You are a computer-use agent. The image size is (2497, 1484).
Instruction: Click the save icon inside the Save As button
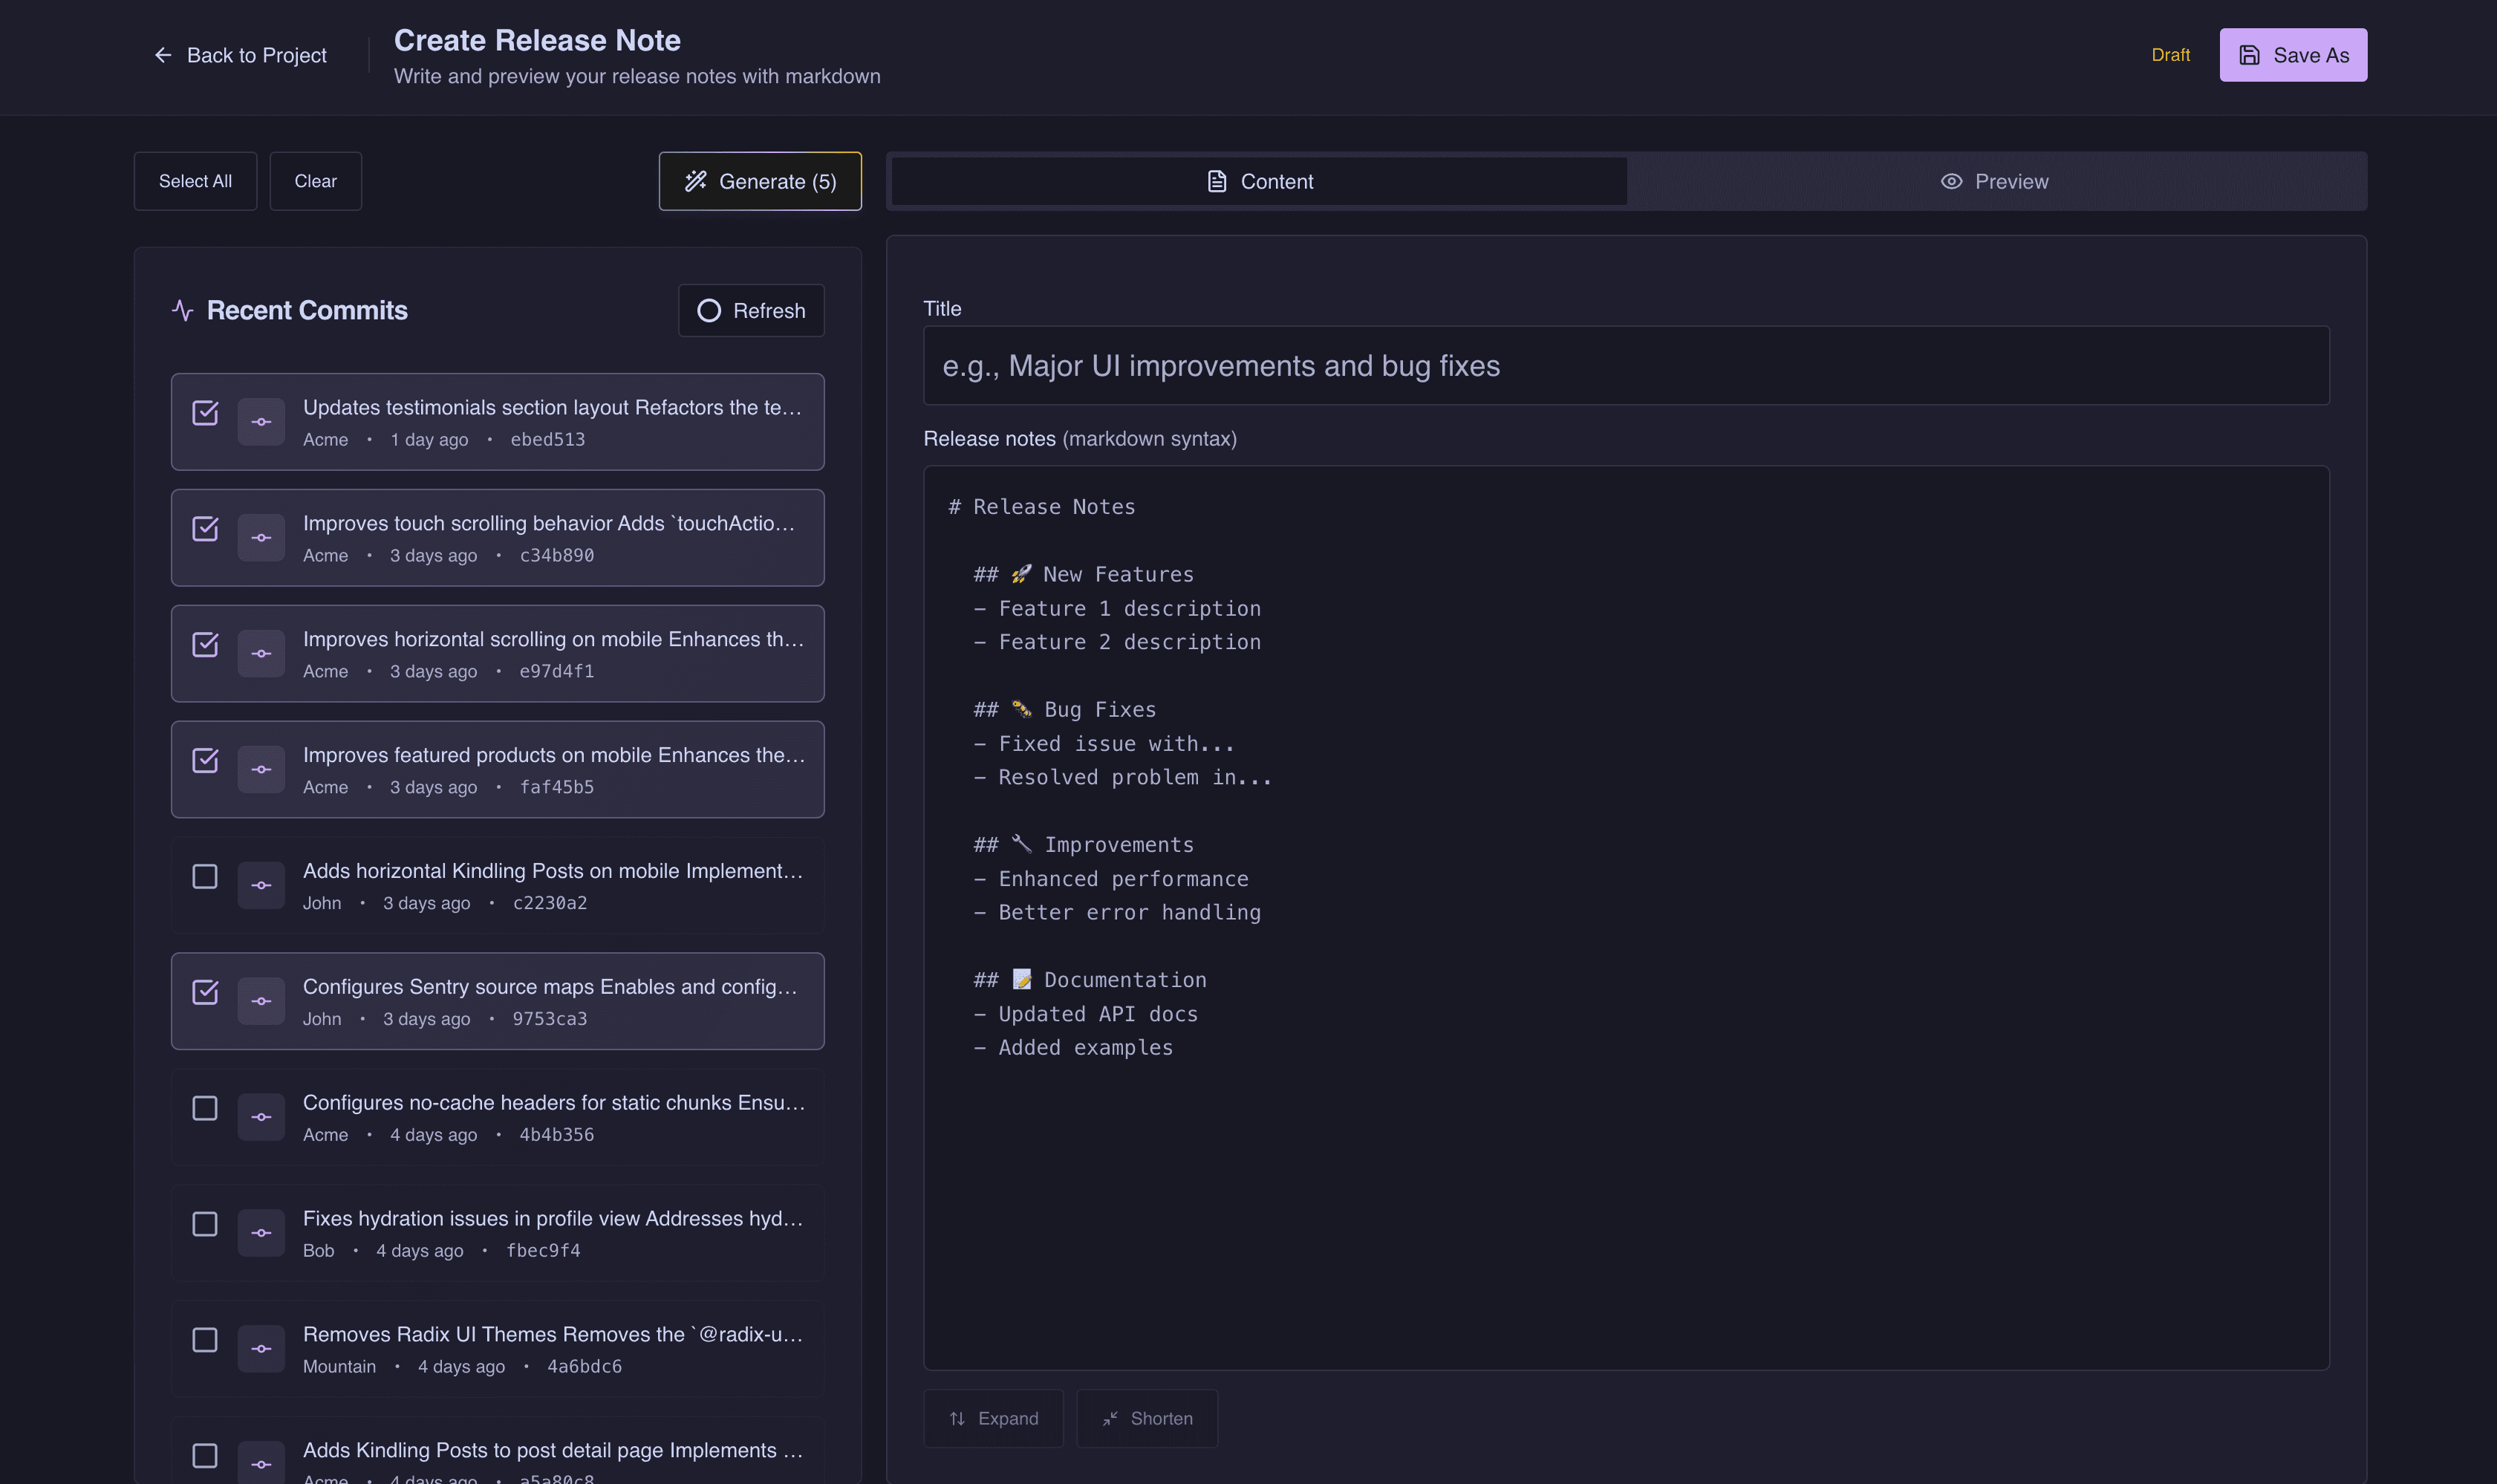[2251, 55]
